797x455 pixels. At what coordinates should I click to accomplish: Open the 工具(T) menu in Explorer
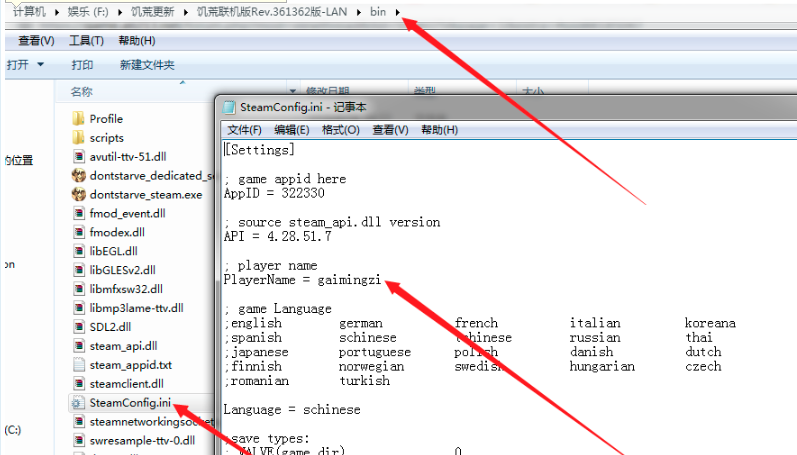pyautogui.click(x=86, y=41)
